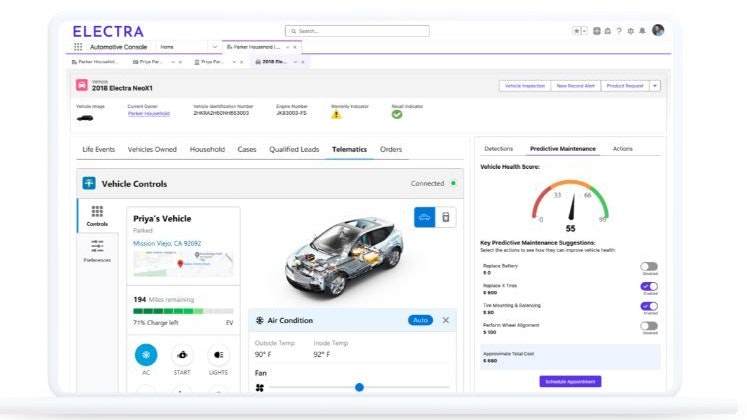Close the 2018 Ele... subtab
Screen dimensions: 747x420
(303, 62)
